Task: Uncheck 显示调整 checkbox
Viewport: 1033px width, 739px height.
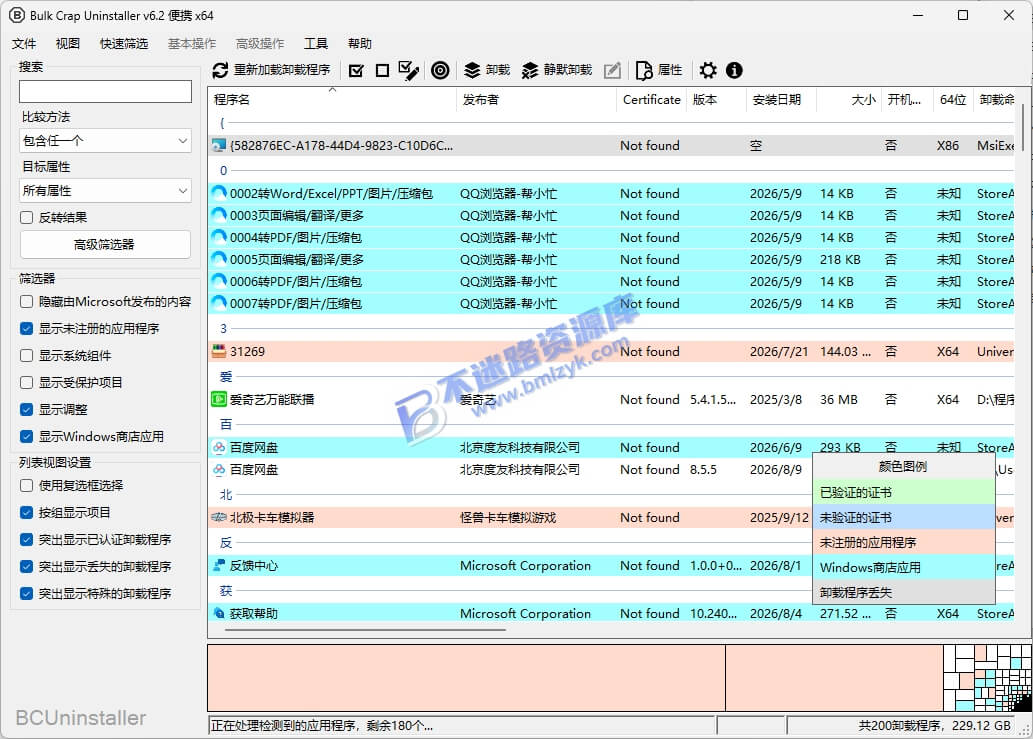Action: click(27, 410)
